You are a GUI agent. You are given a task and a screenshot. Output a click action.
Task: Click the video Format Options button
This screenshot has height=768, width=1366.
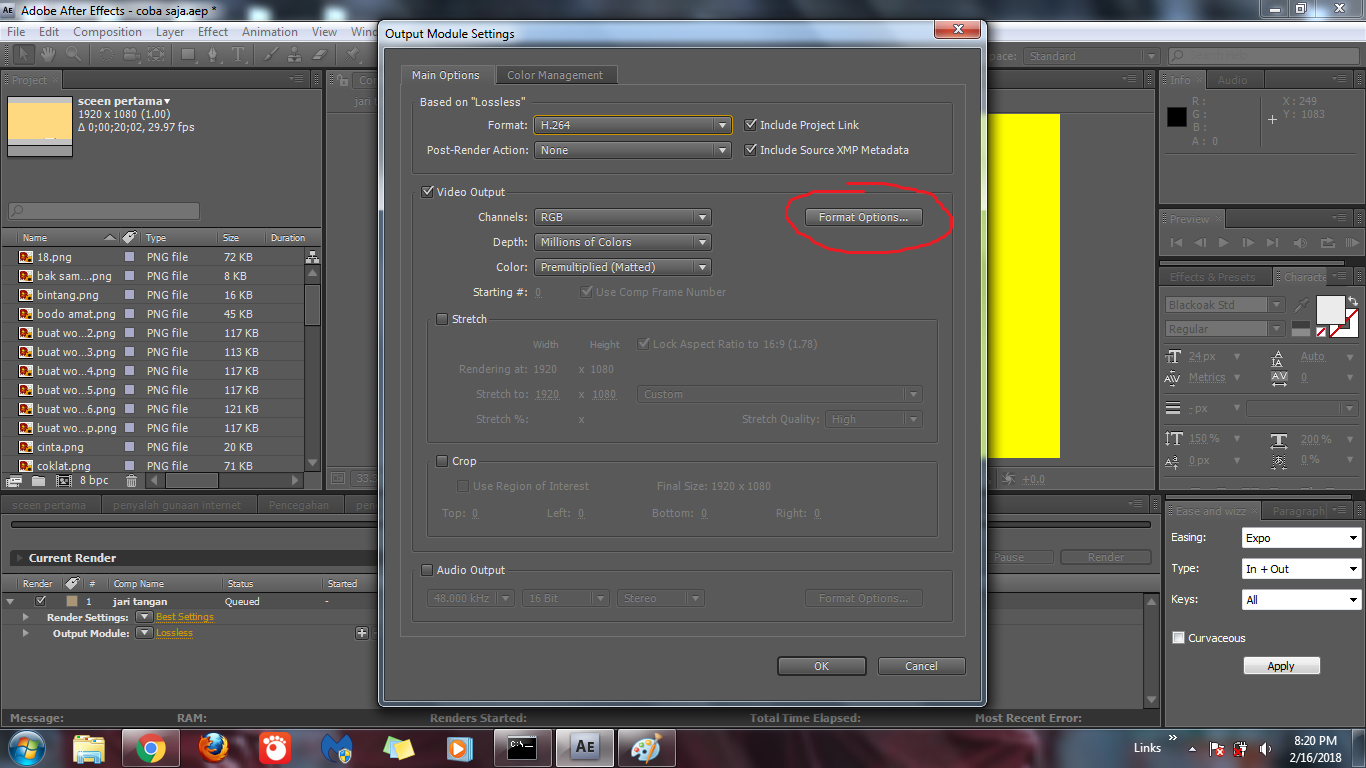pos(863,217)
